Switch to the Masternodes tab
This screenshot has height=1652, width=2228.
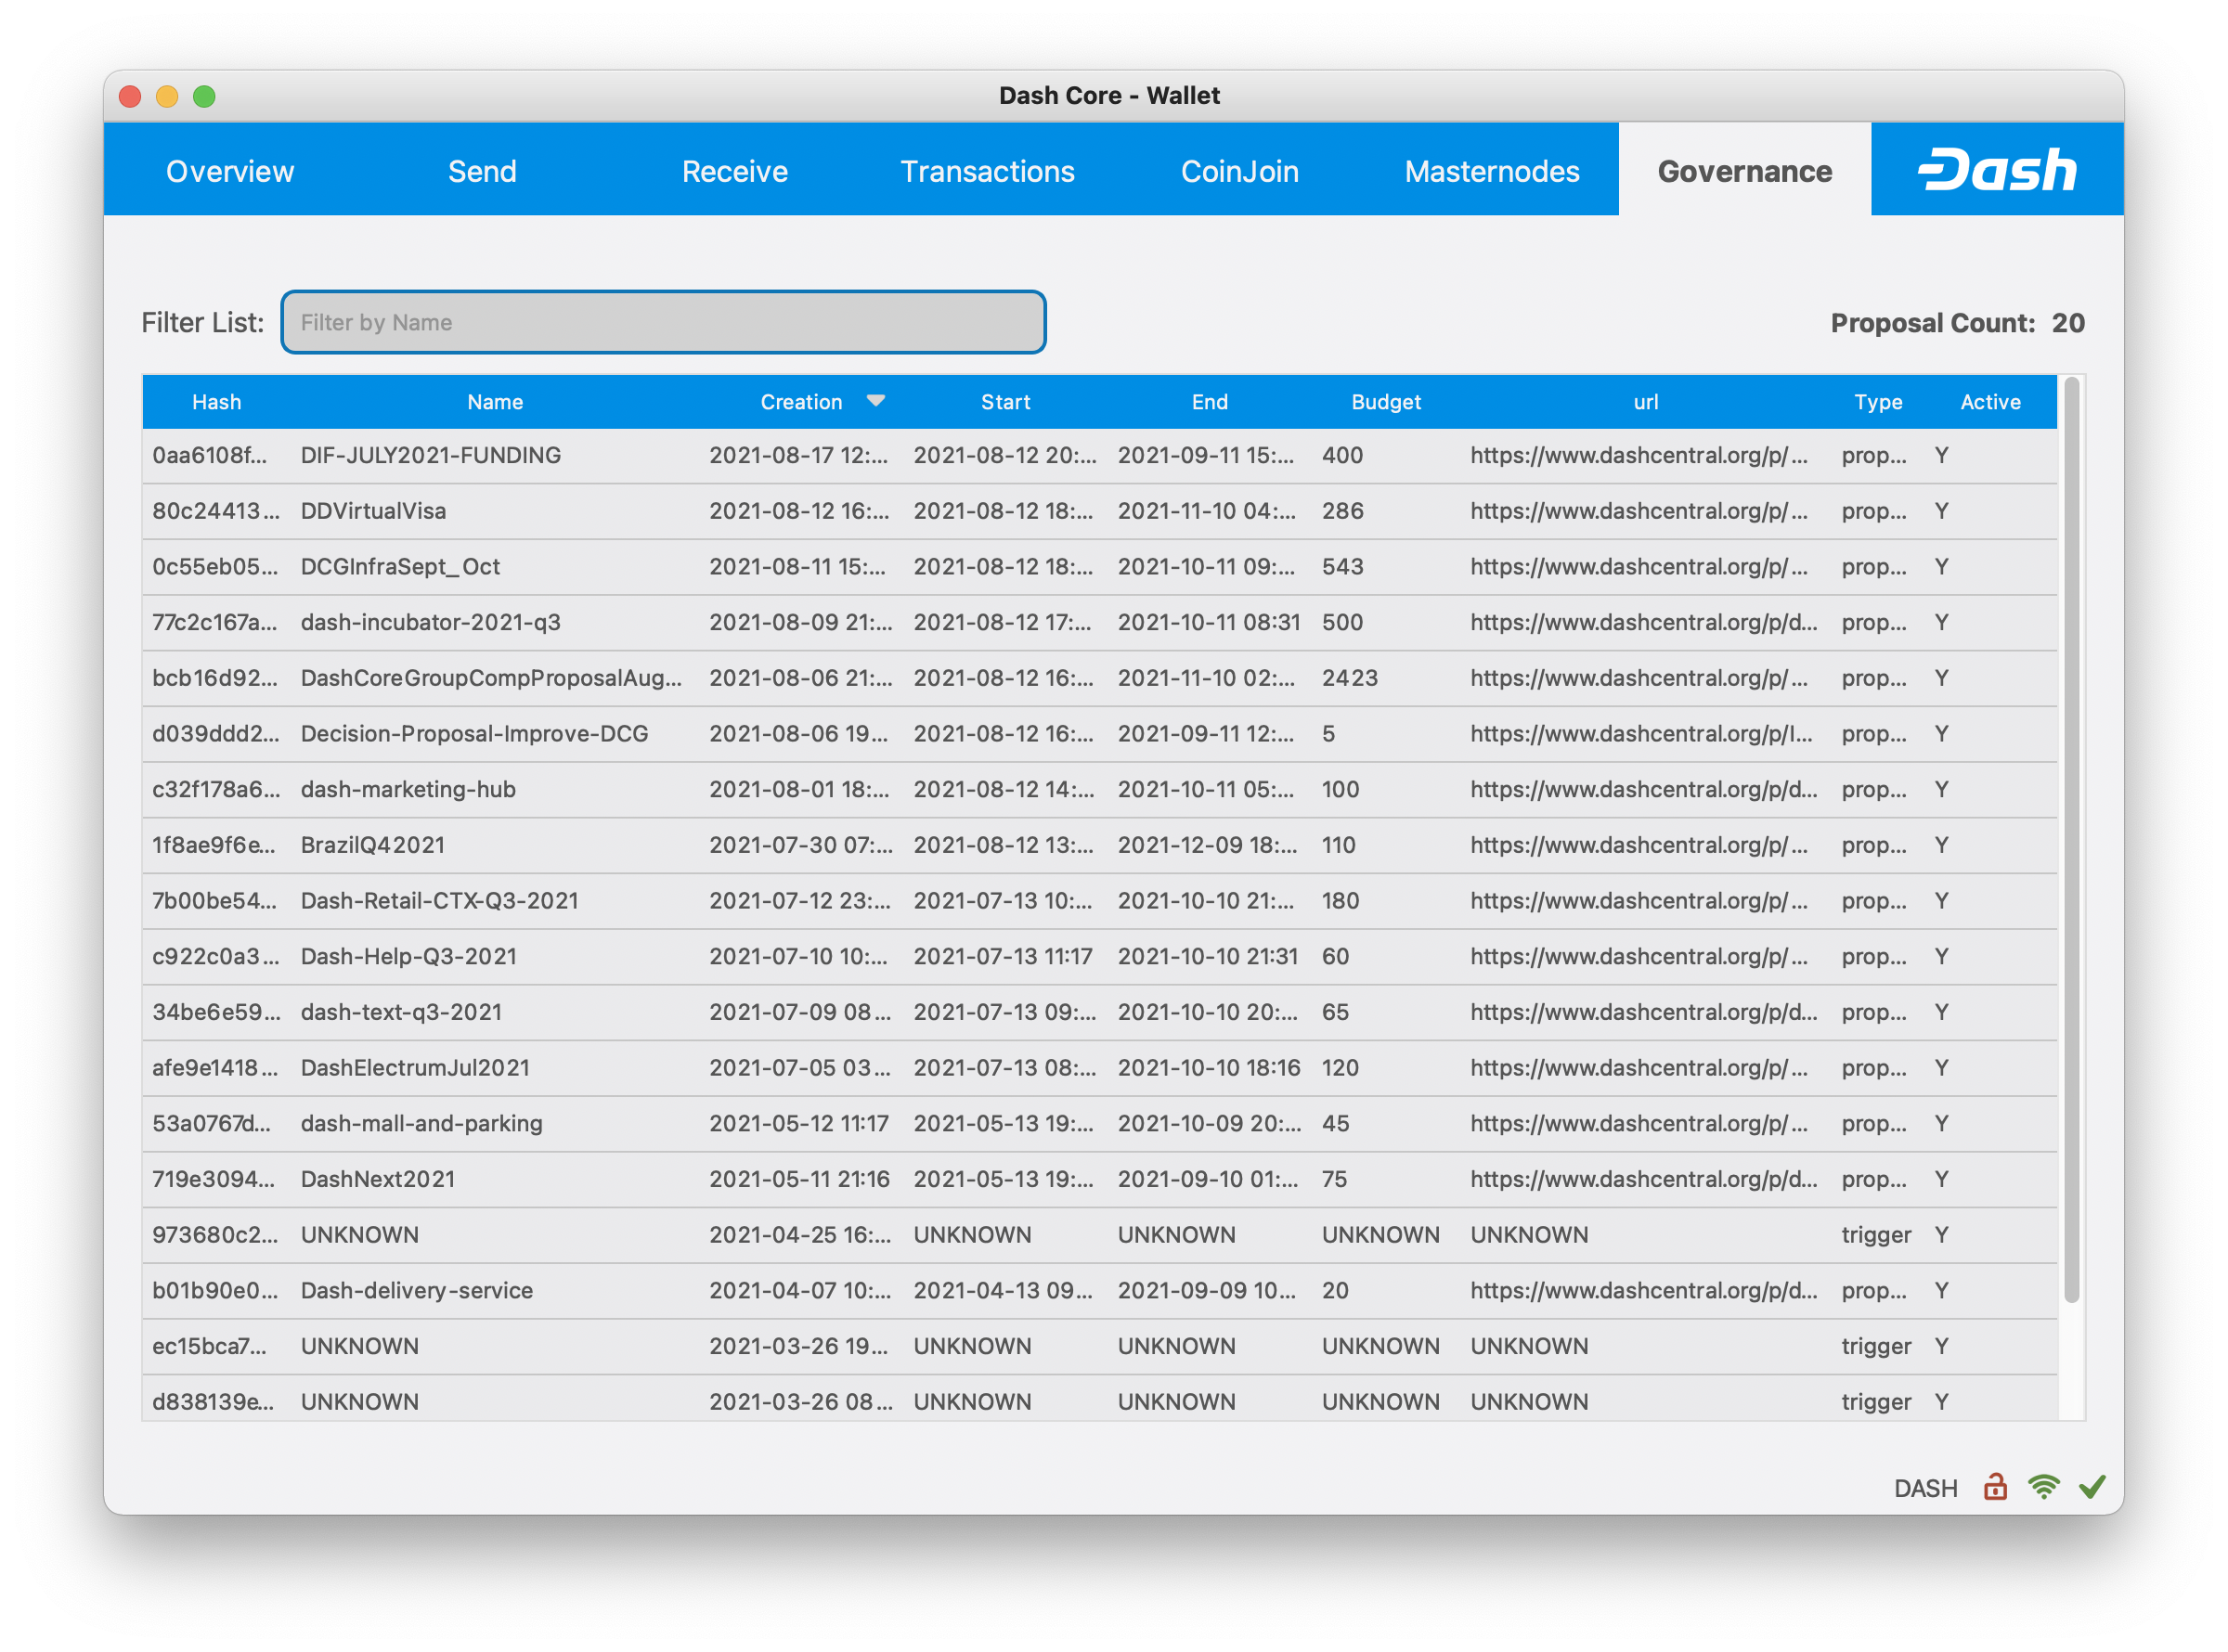click(x=1491, y=170)
